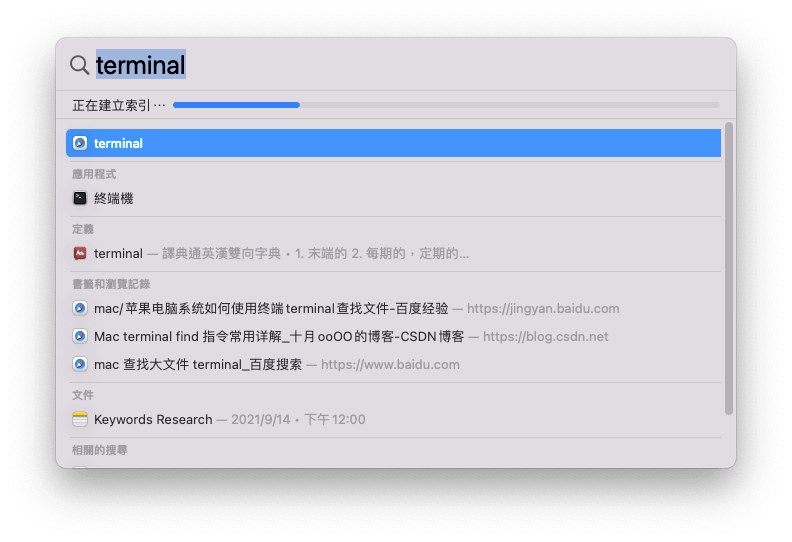This screenshot has width=792, height=542.
Task: Click the results list vertical scrollbar
Action: click(728, 268)
